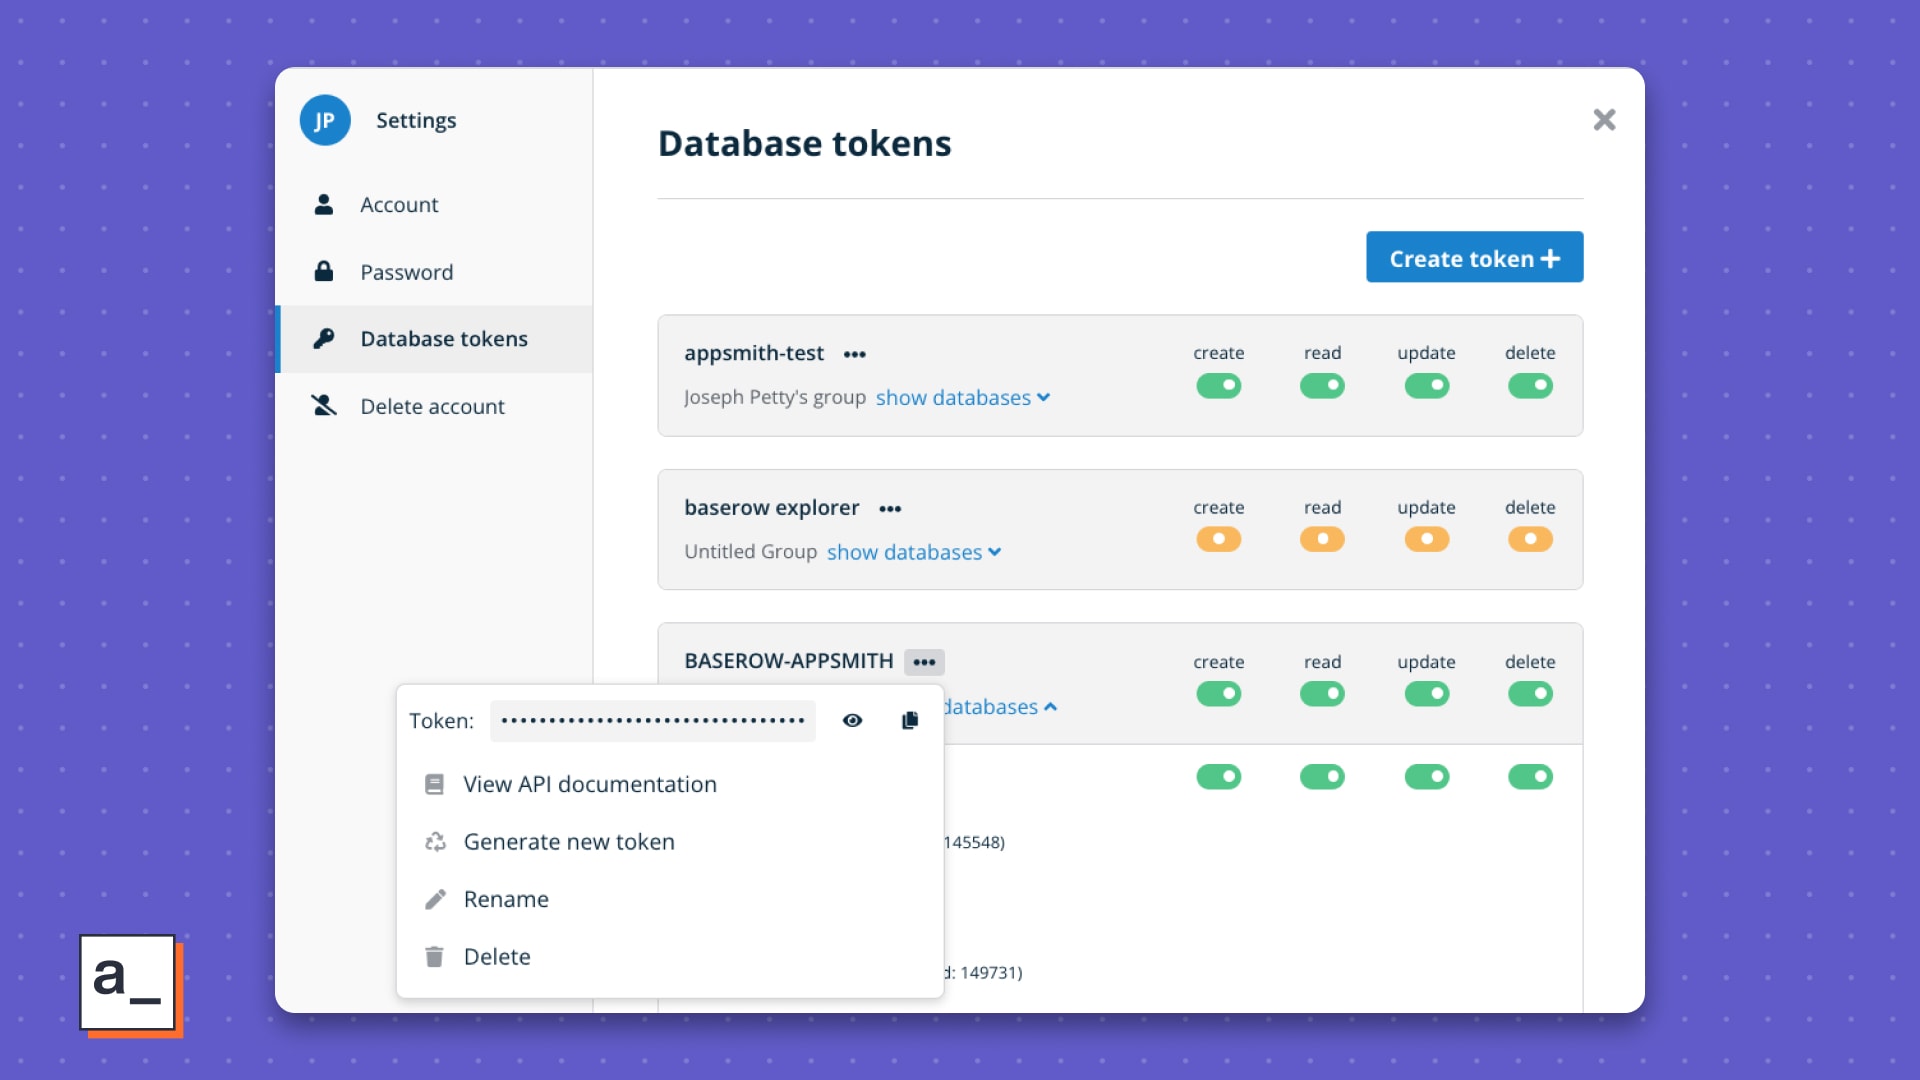Open appsmith-test three-dots options menu

coord(854,354)
